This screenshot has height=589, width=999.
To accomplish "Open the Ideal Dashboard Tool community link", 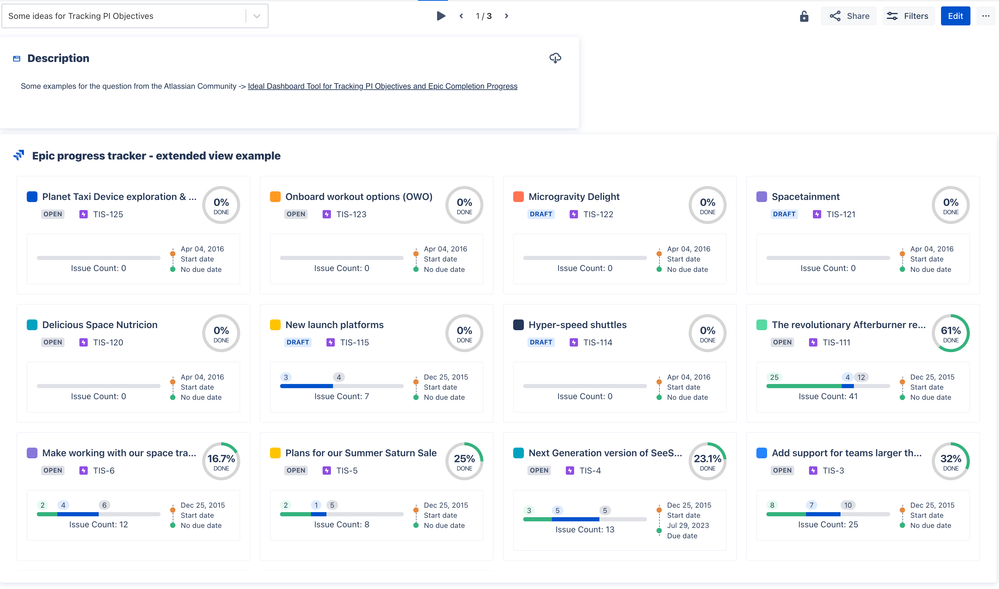I will pos(382,86).
